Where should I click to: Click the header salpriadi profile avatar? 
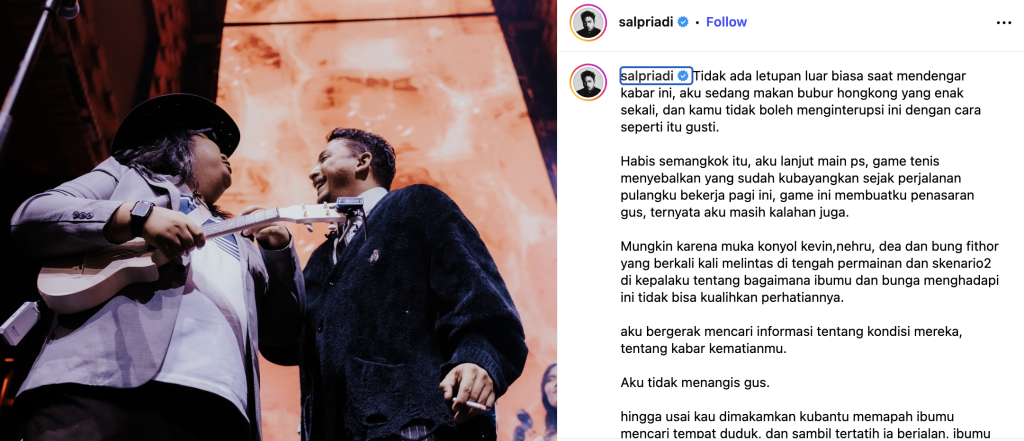(588, 22)
